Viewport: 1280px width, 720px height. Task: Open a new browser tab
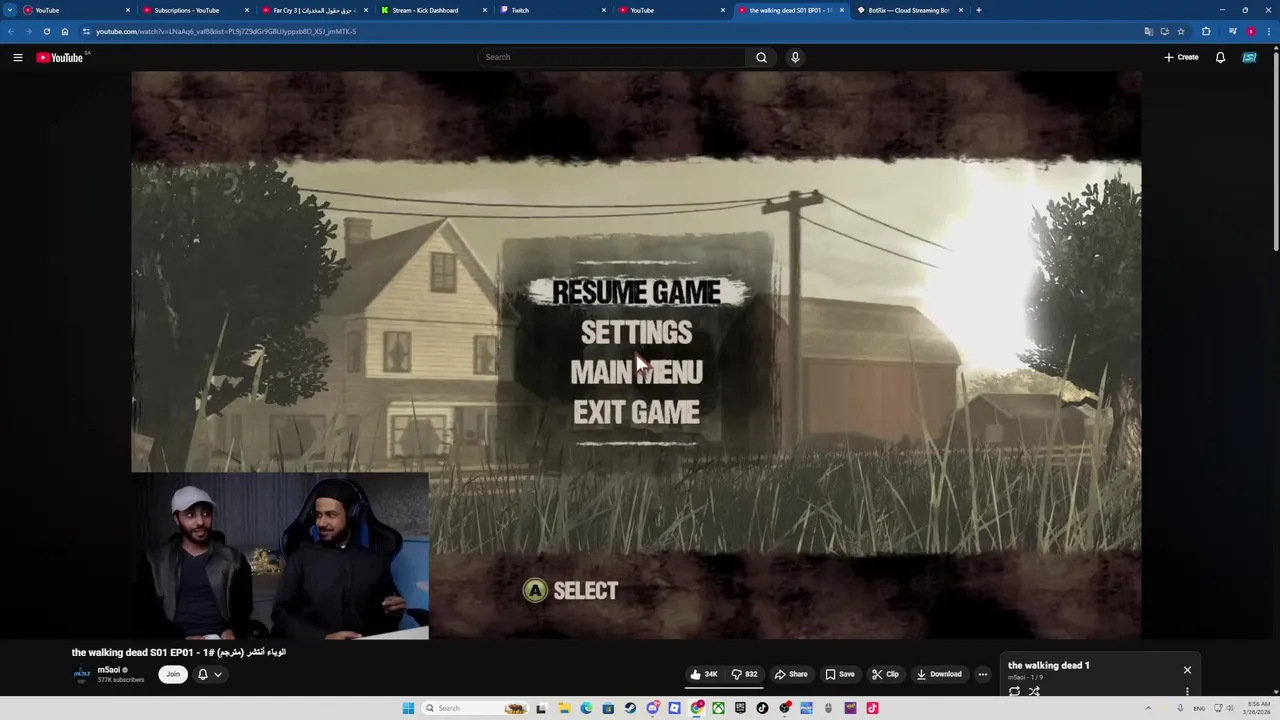pos(978,10)
